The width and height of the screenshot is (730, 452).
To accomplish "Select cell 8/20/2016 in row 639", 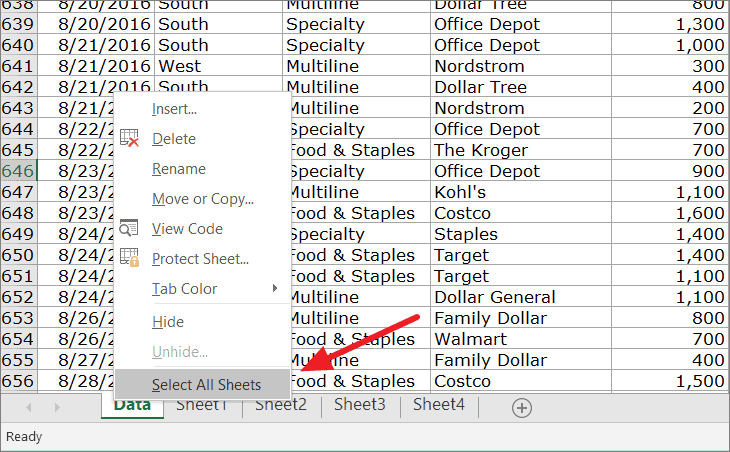I will click(x=95, y=24).
